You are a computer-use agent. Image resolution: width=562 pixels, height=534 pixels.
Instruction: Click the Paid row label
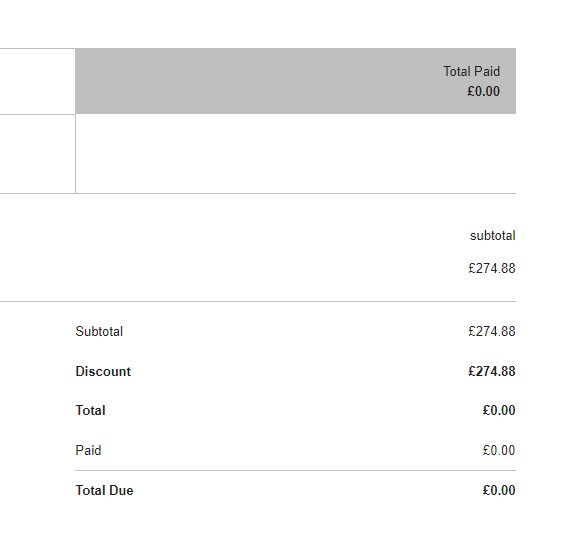(x=88, y=450)
